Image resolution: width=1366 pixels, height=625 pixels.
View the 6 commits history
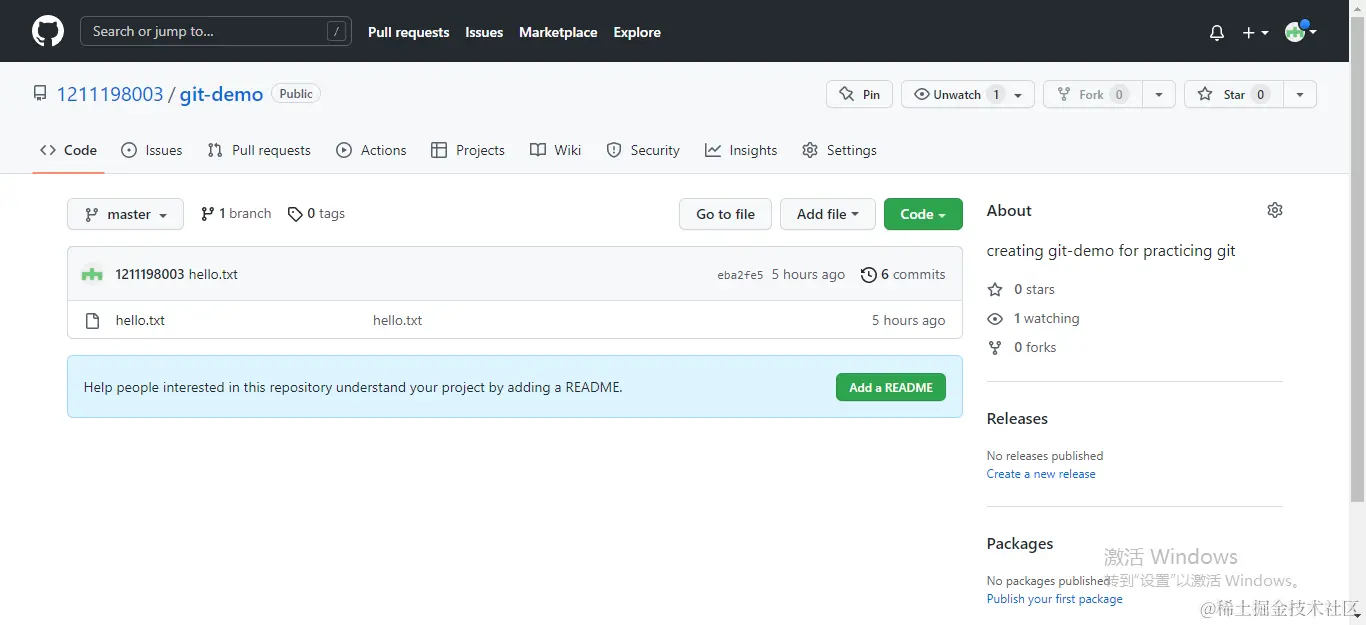point(903,274)
